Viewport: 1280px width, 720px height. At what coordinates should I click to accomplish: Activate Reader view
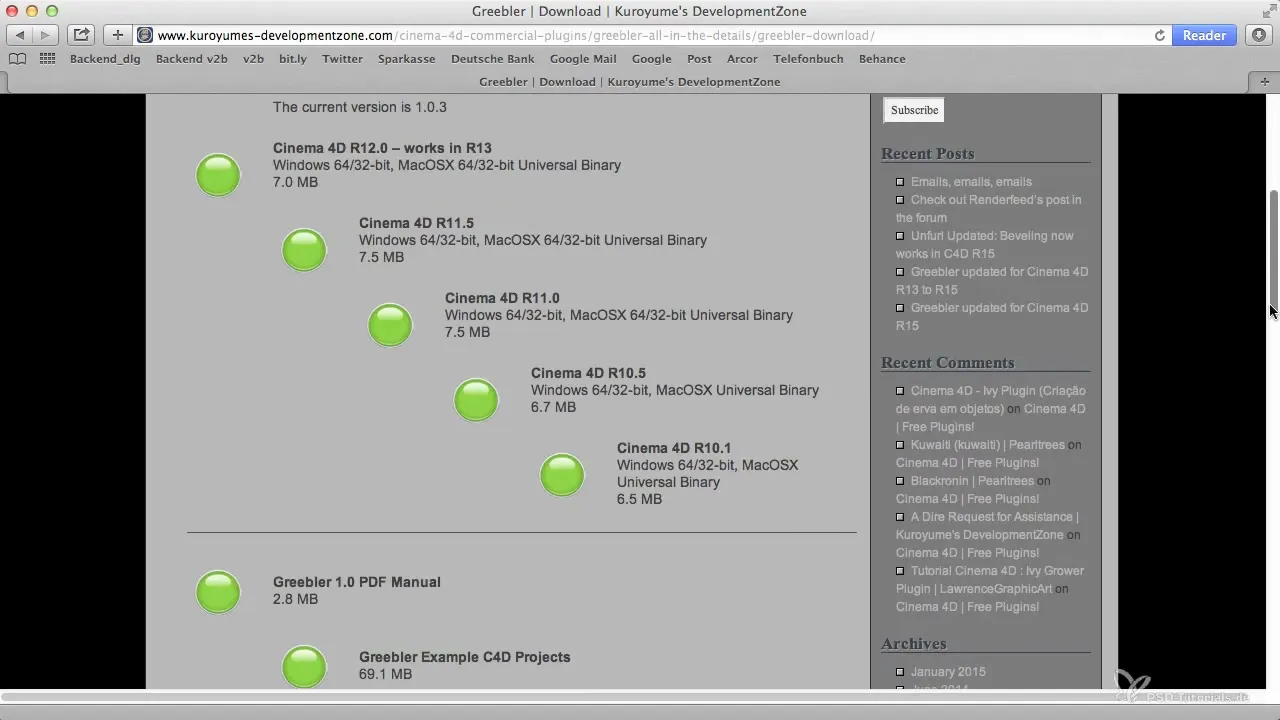1204,35
